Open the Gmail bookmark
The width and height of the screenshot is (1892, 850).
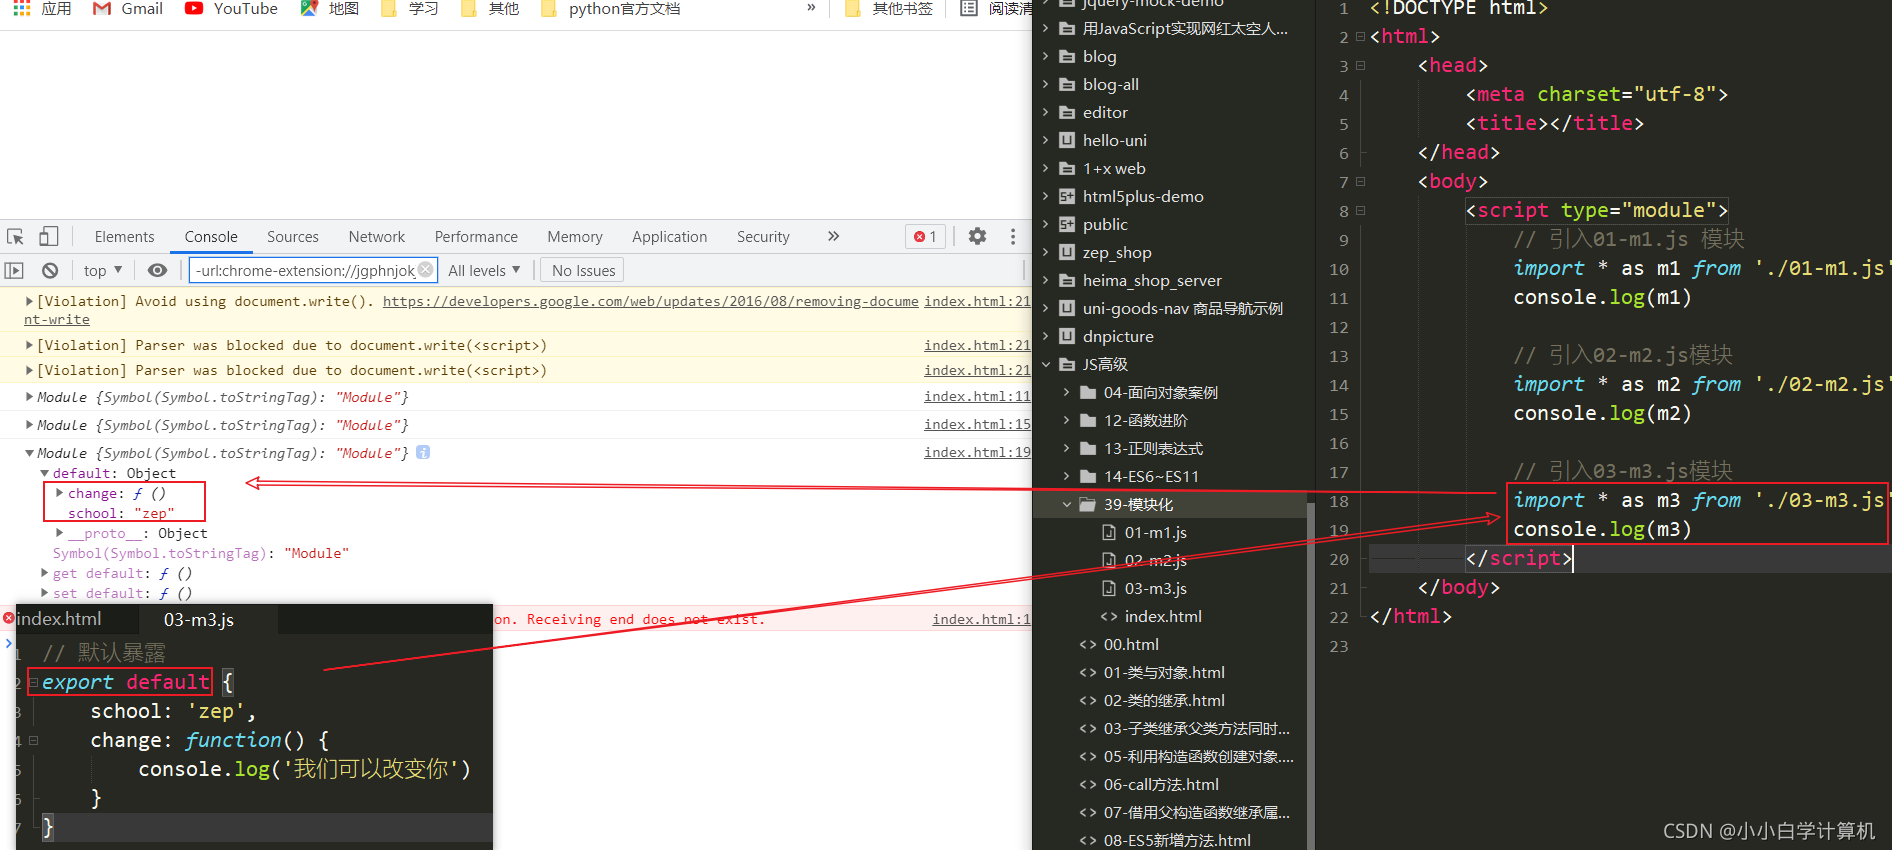coord(127,8)
